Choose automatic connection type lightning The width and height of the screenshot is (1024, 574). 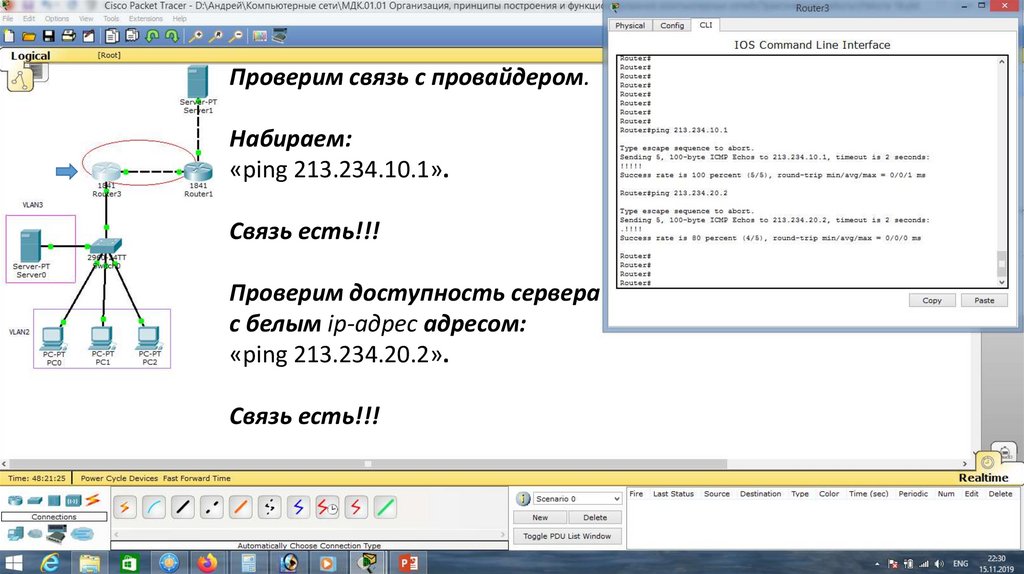click(125, 507)
